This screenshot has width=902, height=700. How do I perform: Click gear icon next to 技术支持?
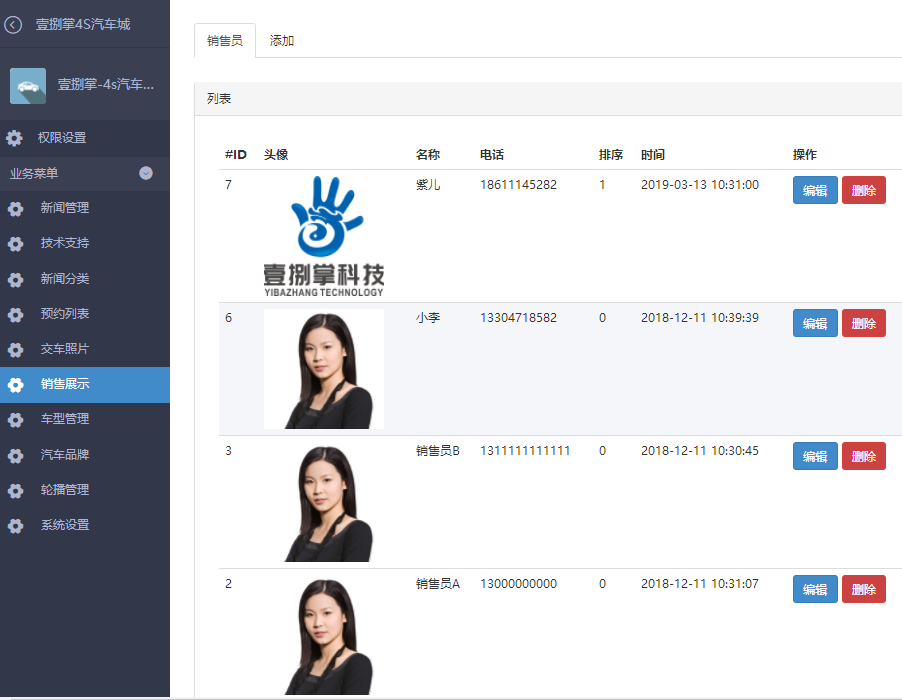(16, 243)
